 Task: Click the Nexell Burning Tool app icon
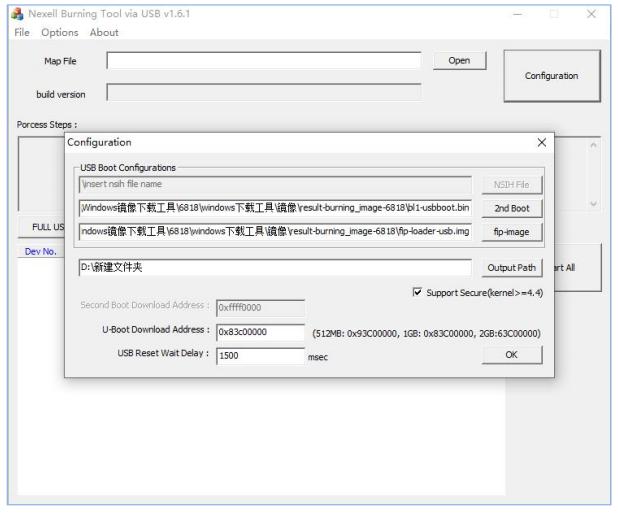pyautogui.click(x=17, y=14)
